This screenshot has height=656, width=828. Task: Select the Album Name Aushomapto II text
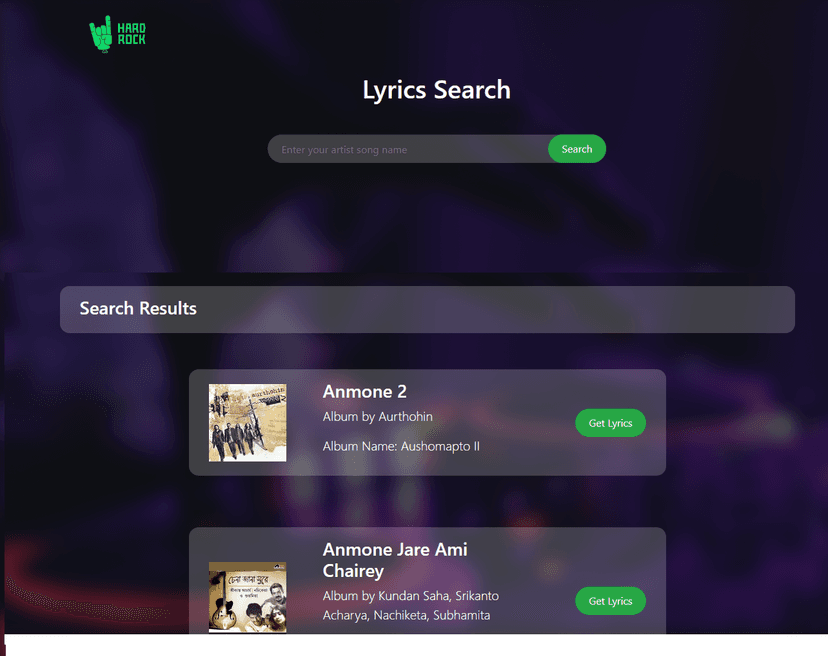(402, 446)
